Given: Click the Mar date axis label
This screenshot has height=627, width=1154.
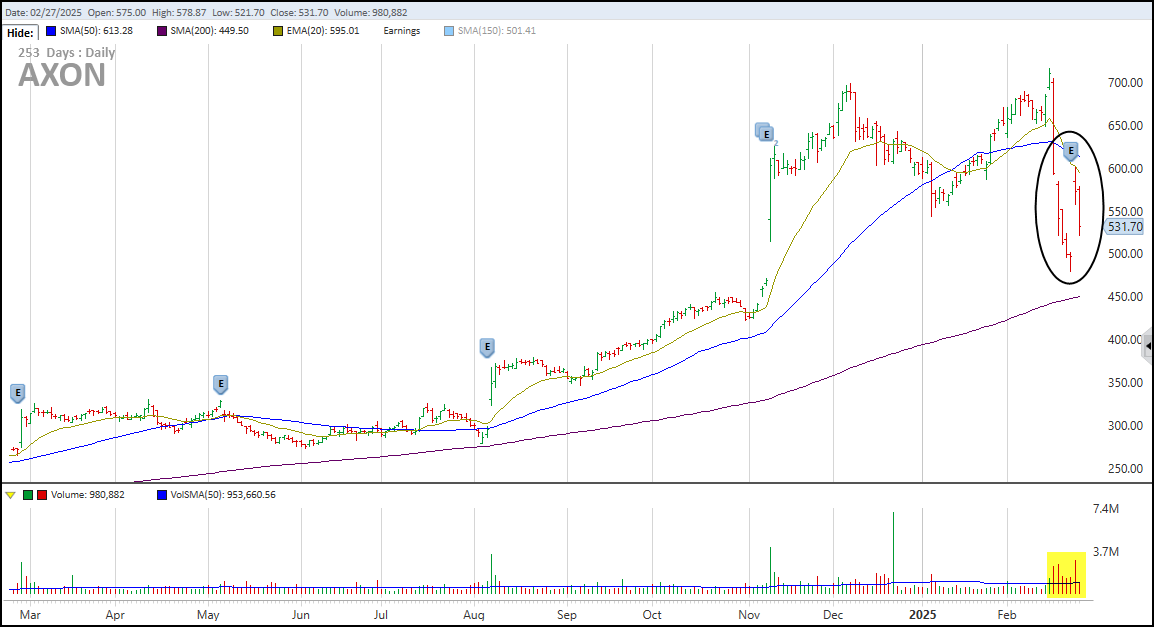Looking at the screenshot, I should pyautogui.click(x=30, y=614).
